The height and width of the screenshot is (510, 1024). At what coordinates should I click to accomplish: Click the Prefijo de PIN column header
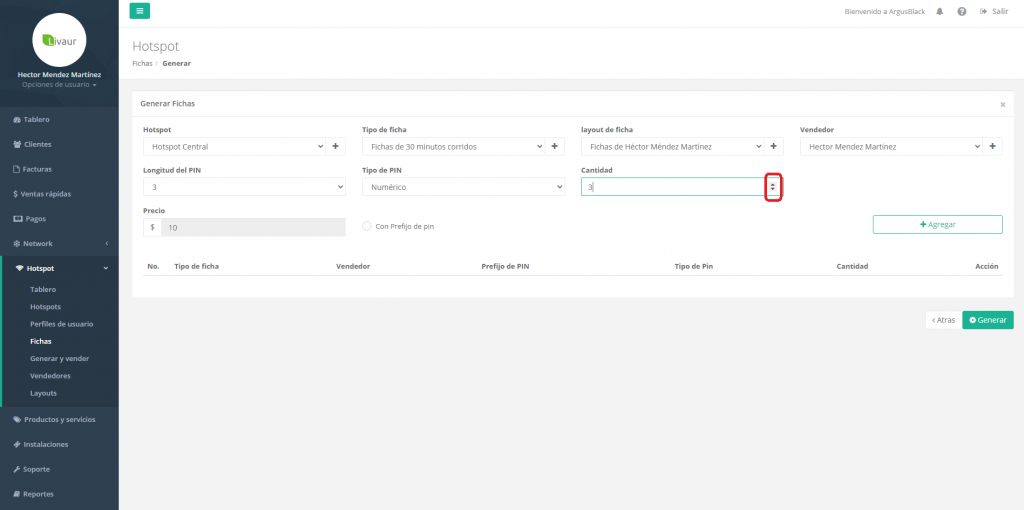click(x=505, y=266)
